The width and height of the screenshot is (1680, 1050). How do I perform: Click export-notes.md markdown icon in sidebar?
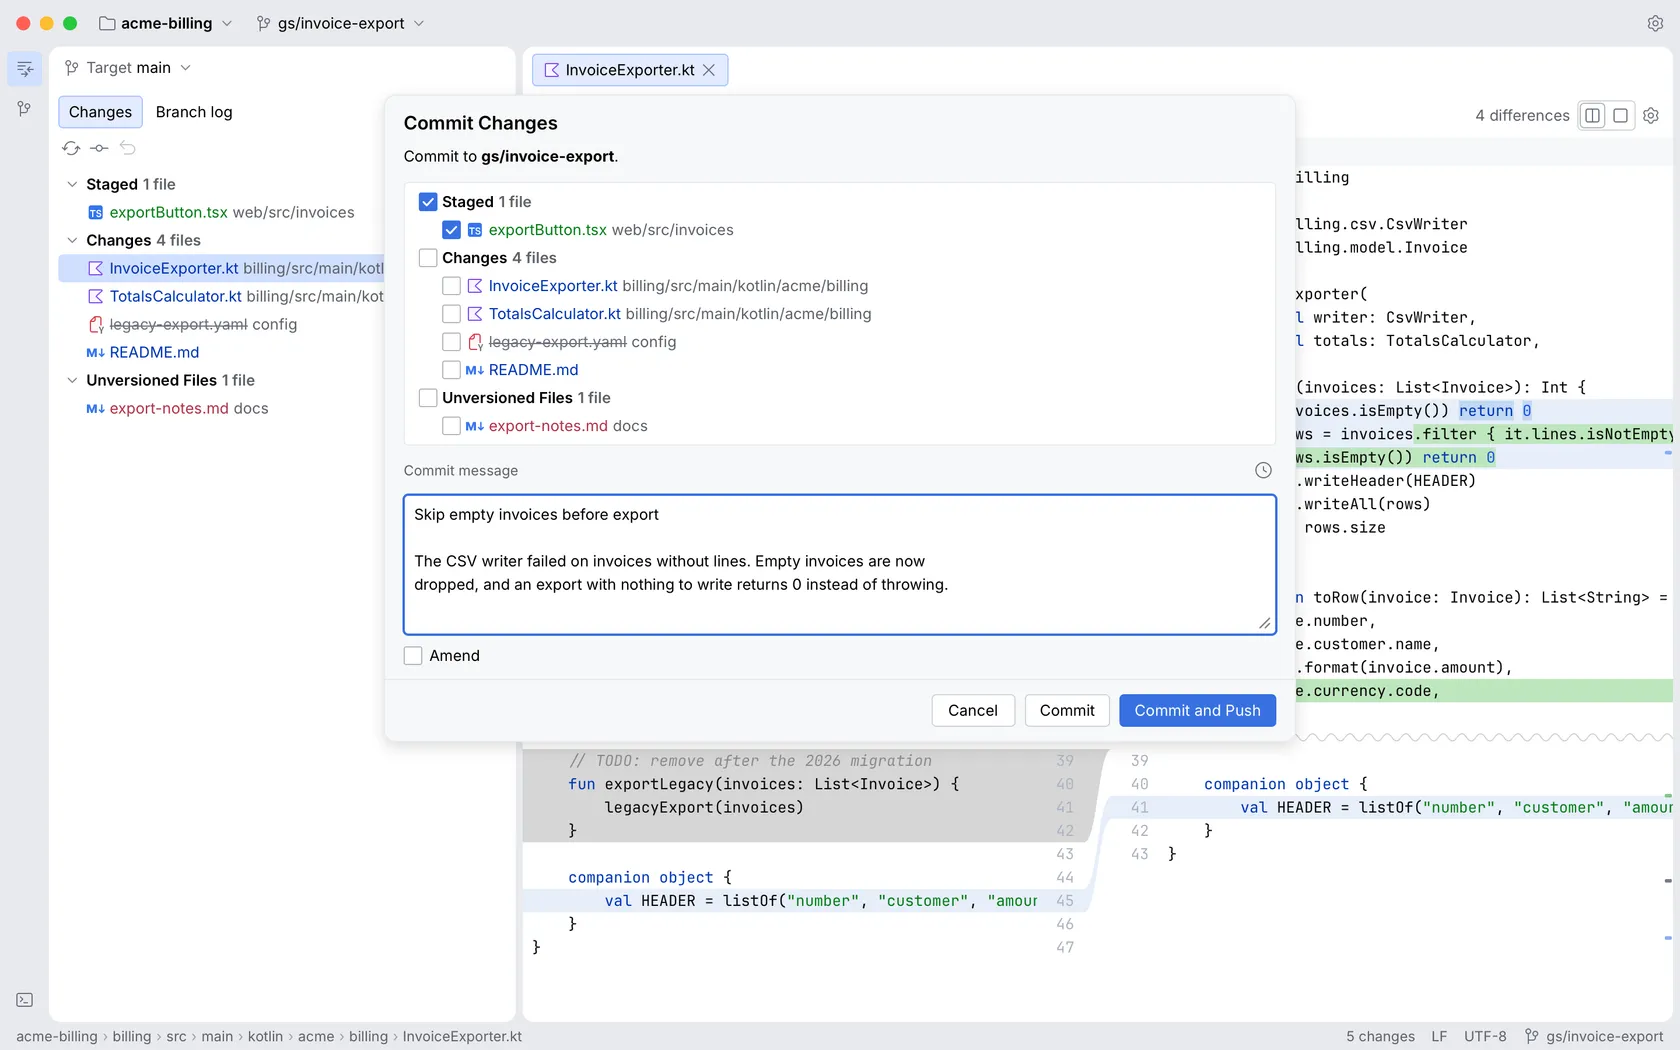pyautogui.click(x=96, y=408)
